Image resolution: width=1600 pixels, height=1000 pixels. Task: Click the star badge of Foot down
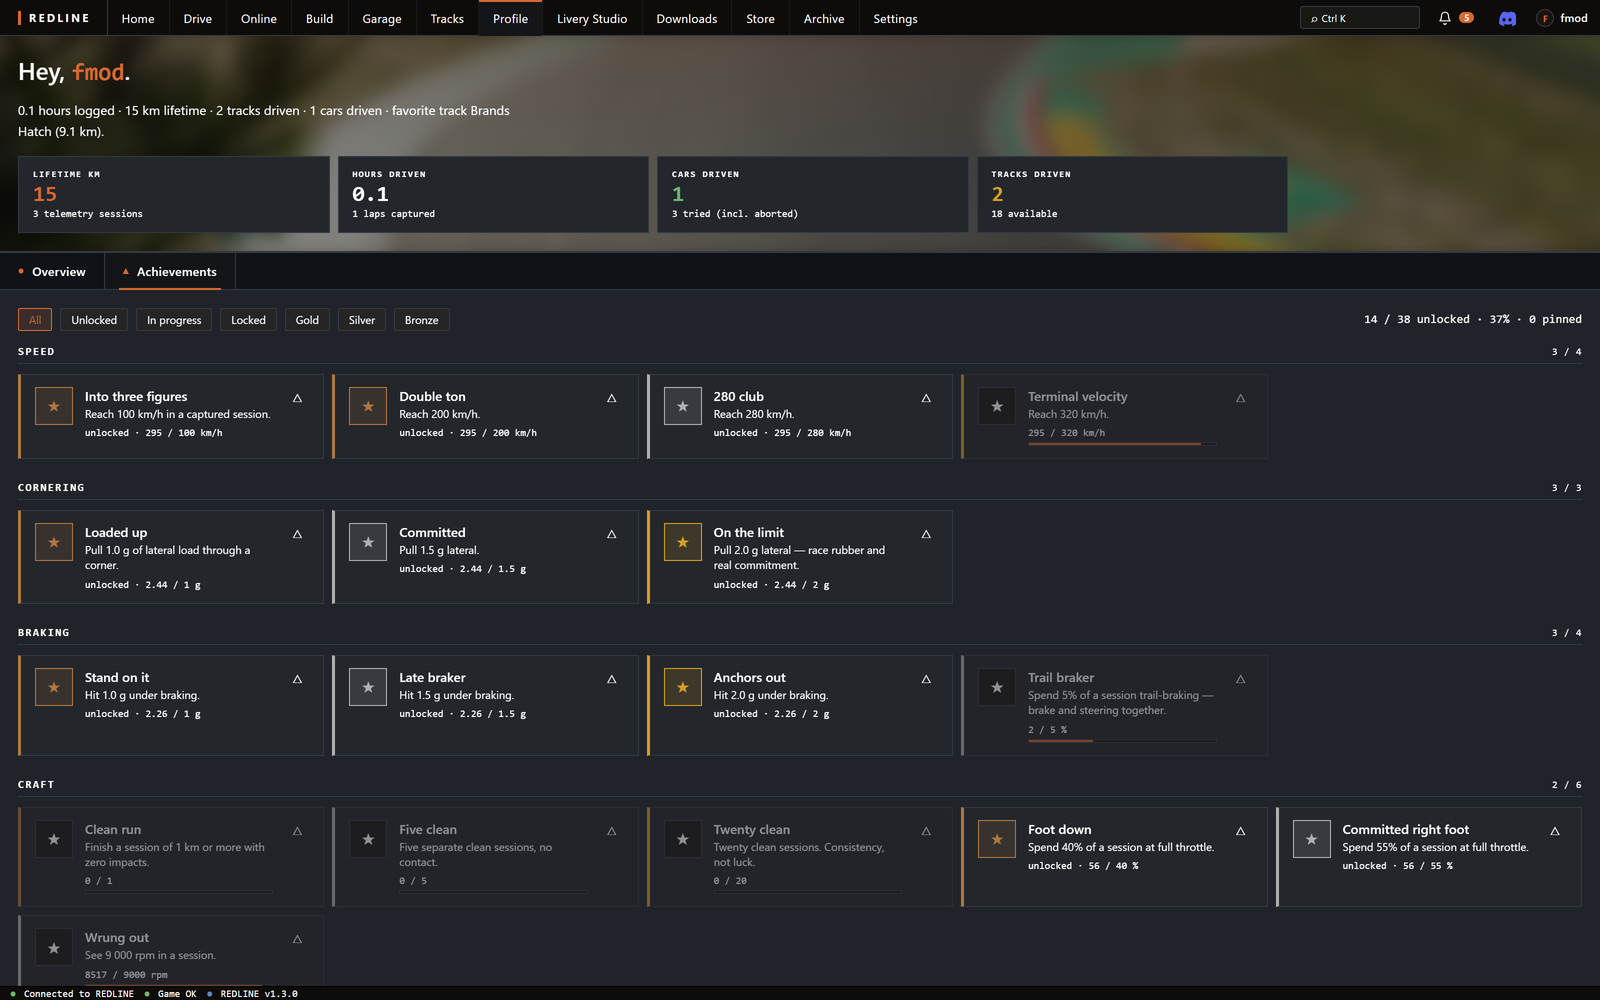click(x=997, y=839)
